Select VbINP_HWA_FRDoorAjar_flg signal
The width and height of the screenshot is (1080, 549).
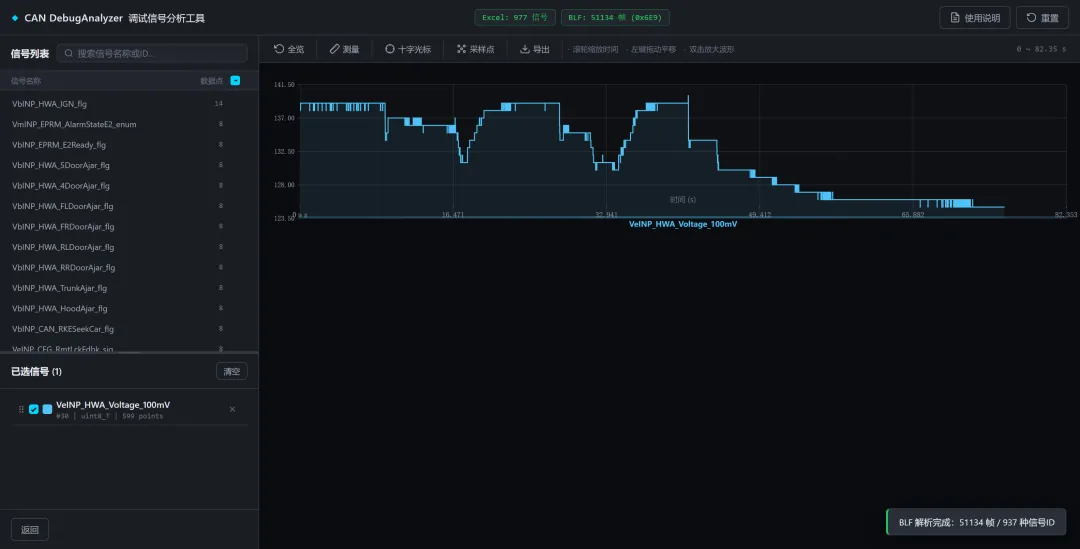coord(129,227)
